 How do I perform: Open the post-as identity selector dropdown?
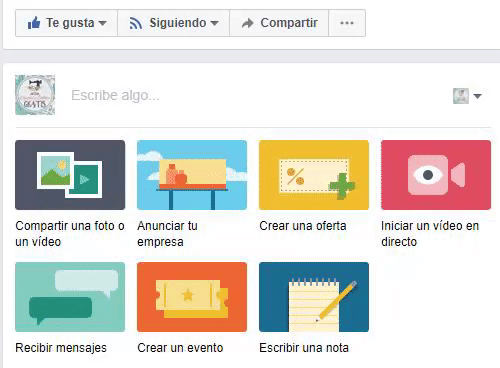467,96
